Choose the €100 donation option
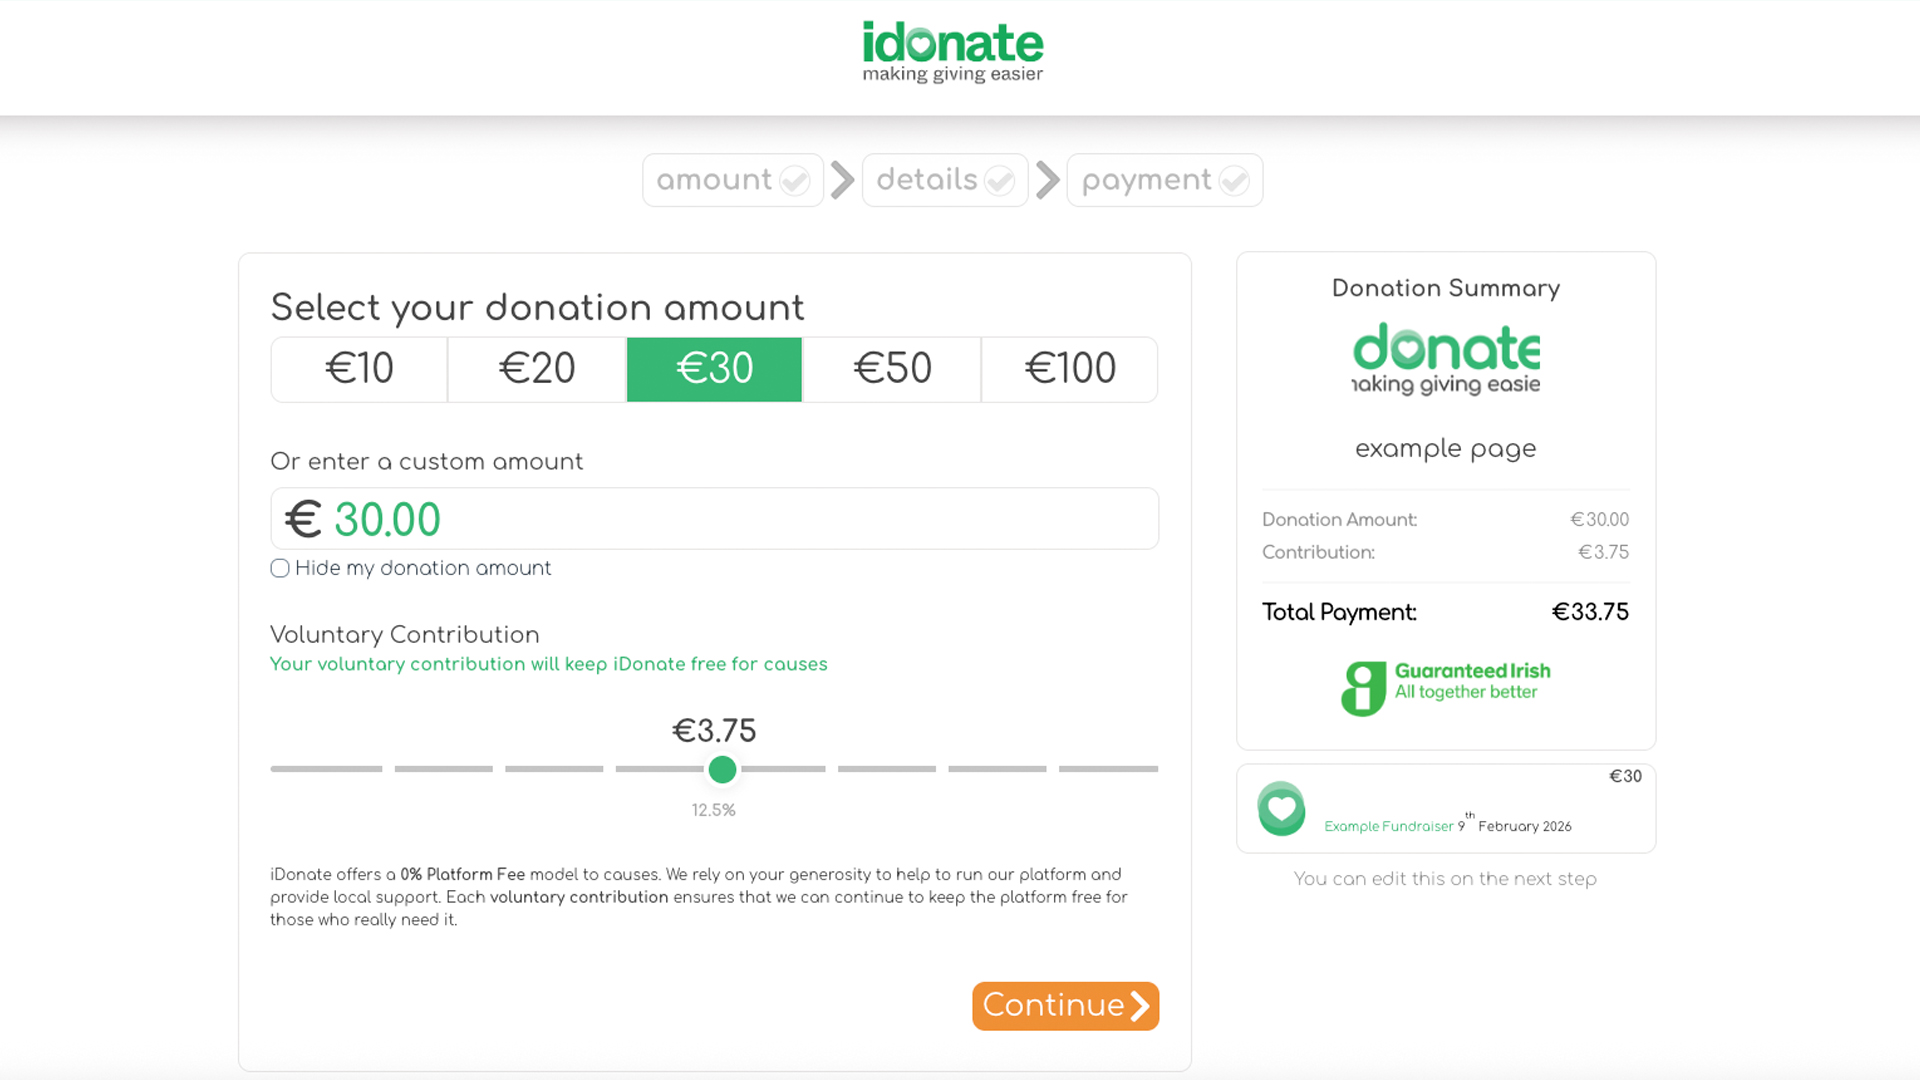This screenshot has height=1080, width=1920. [1070, 369]
